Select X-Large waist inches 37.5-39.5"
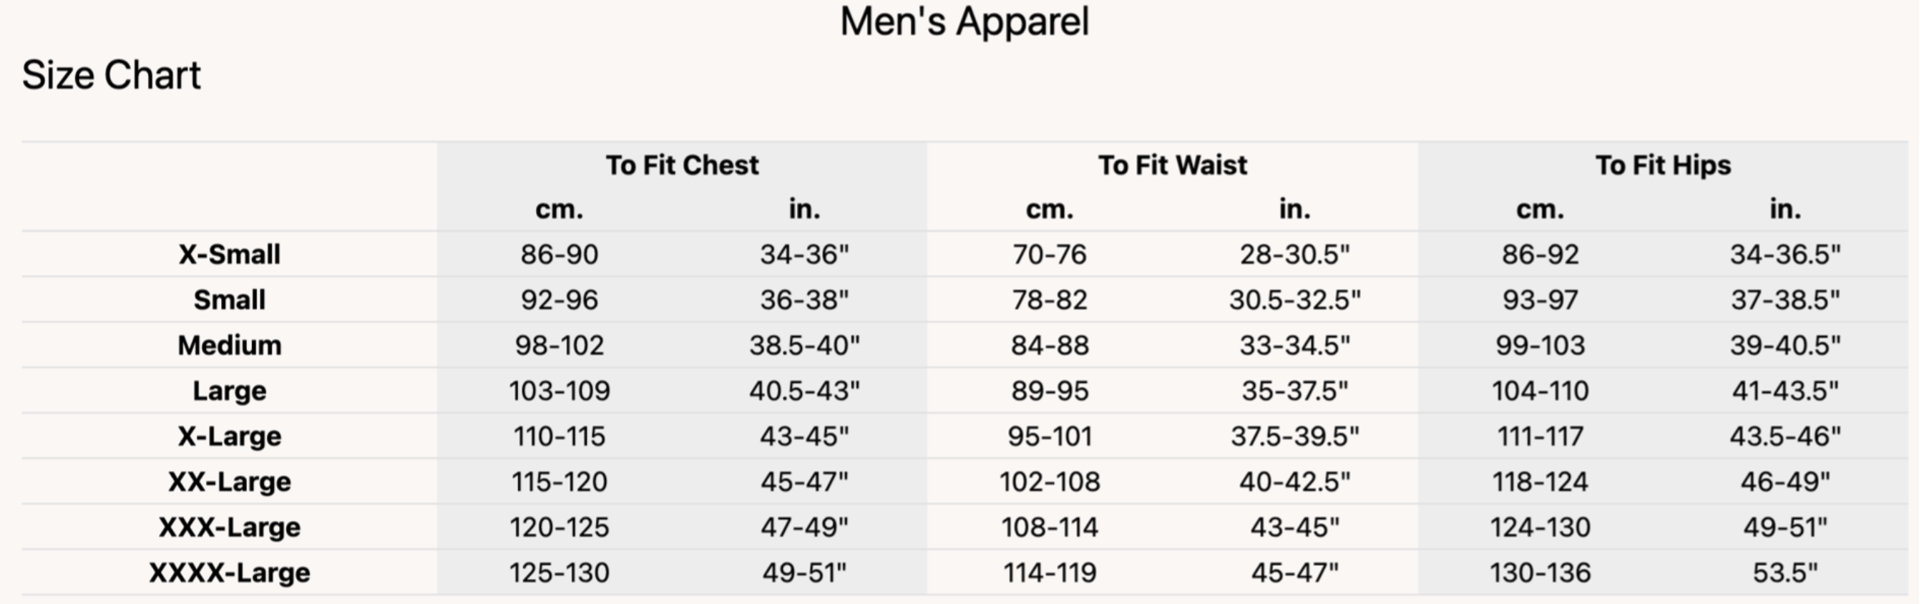Image resolution: width=1920 pixels, height=604 pixels. [1294, 436]
